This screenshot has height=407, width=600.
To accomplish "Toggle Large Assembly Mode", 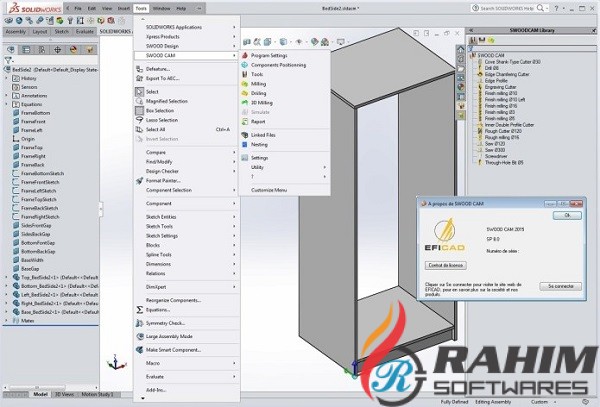I will (x=169, y=337).
